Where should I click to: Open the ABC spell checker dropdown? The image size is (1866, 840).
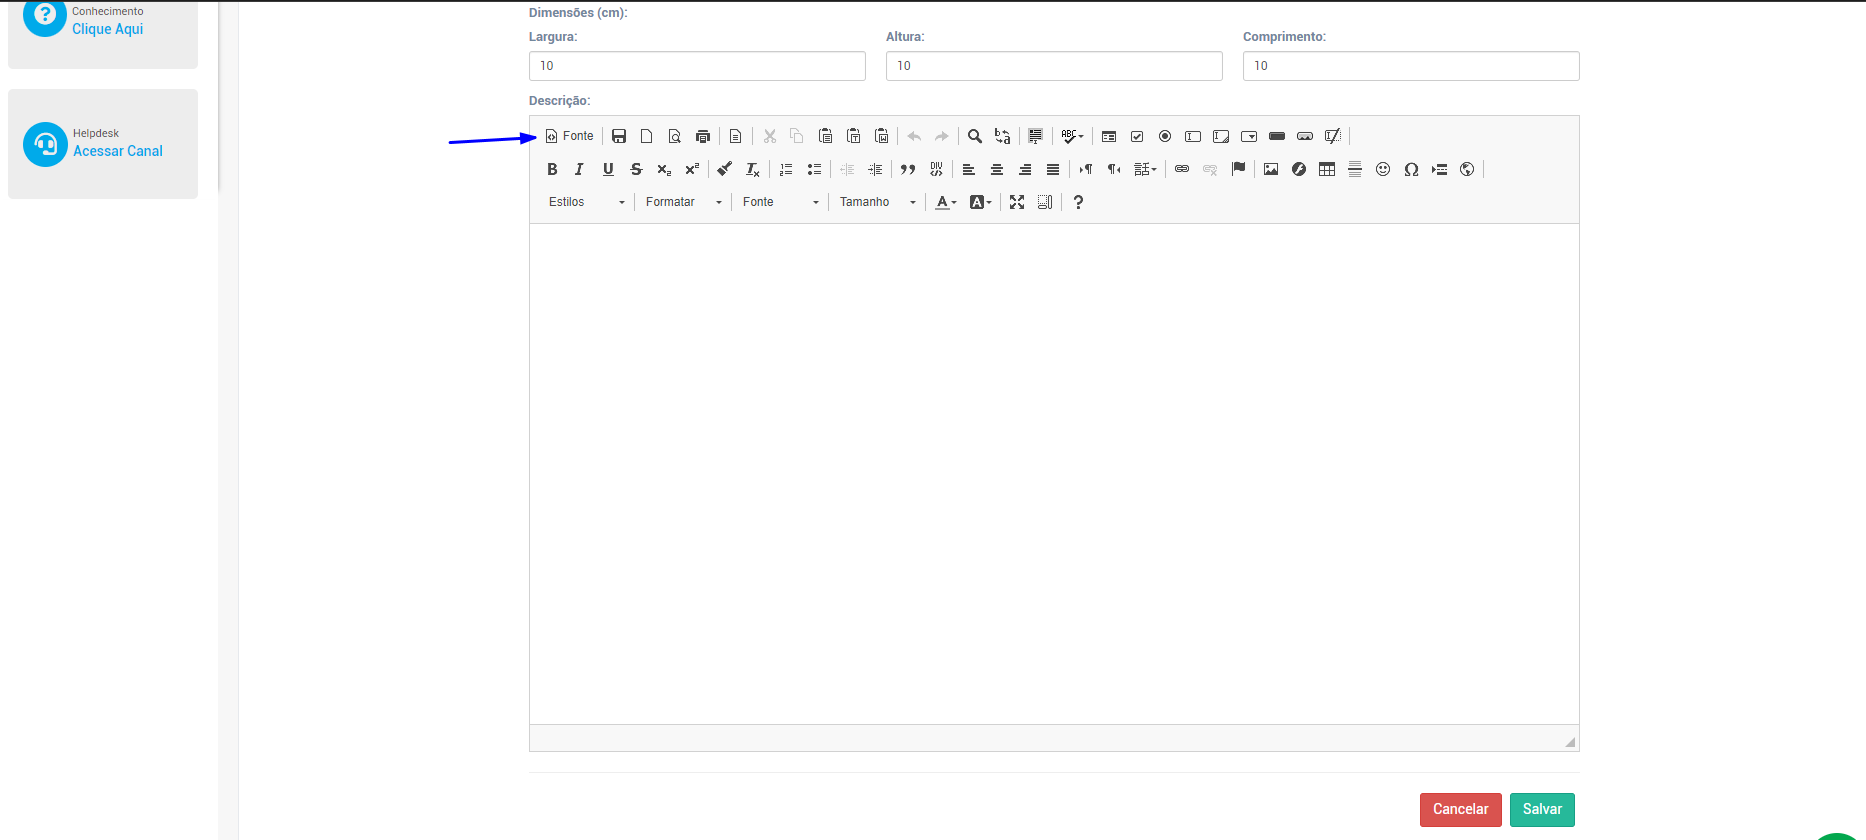click(x=1072, y=136)
